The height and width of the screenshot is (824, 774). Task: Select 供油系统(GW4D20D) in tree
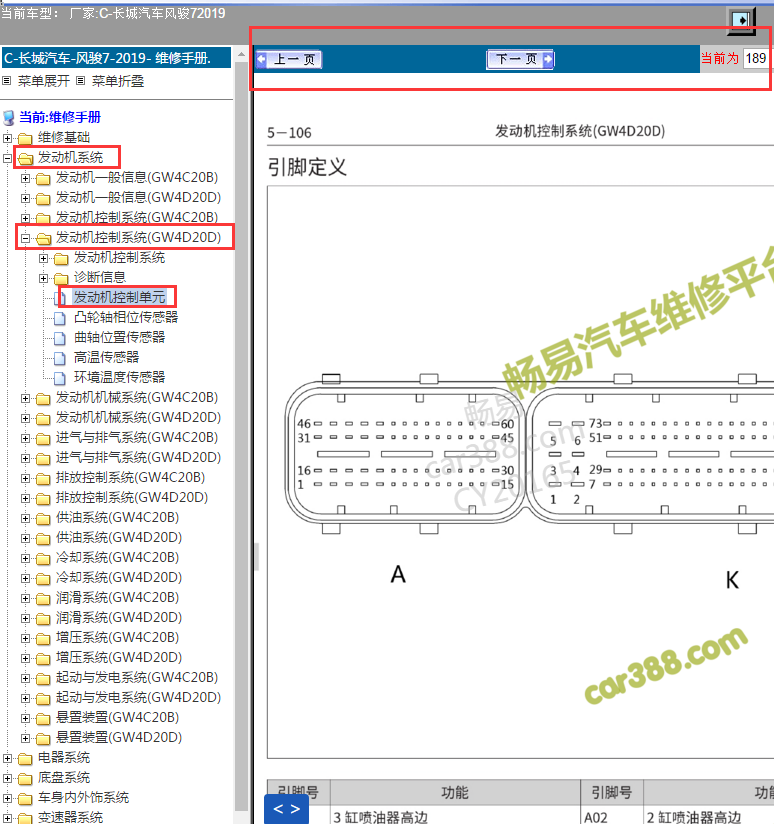click(119, 538)
